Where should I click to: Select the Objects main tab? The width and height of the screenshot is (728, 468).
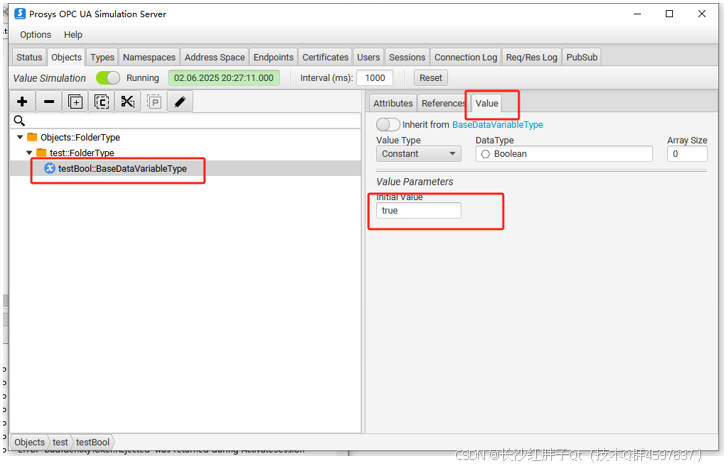pos(66,57)
